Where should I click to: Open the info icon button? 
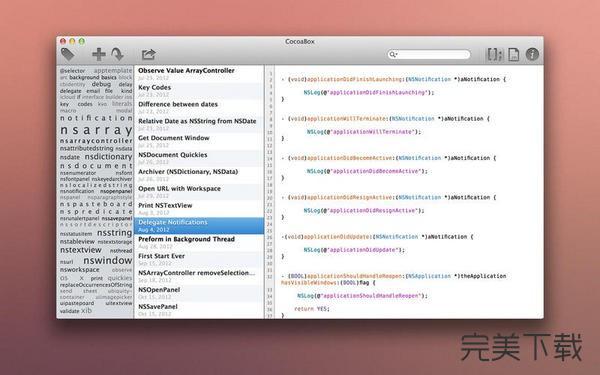pyautogui.click(x=532, y=54)
